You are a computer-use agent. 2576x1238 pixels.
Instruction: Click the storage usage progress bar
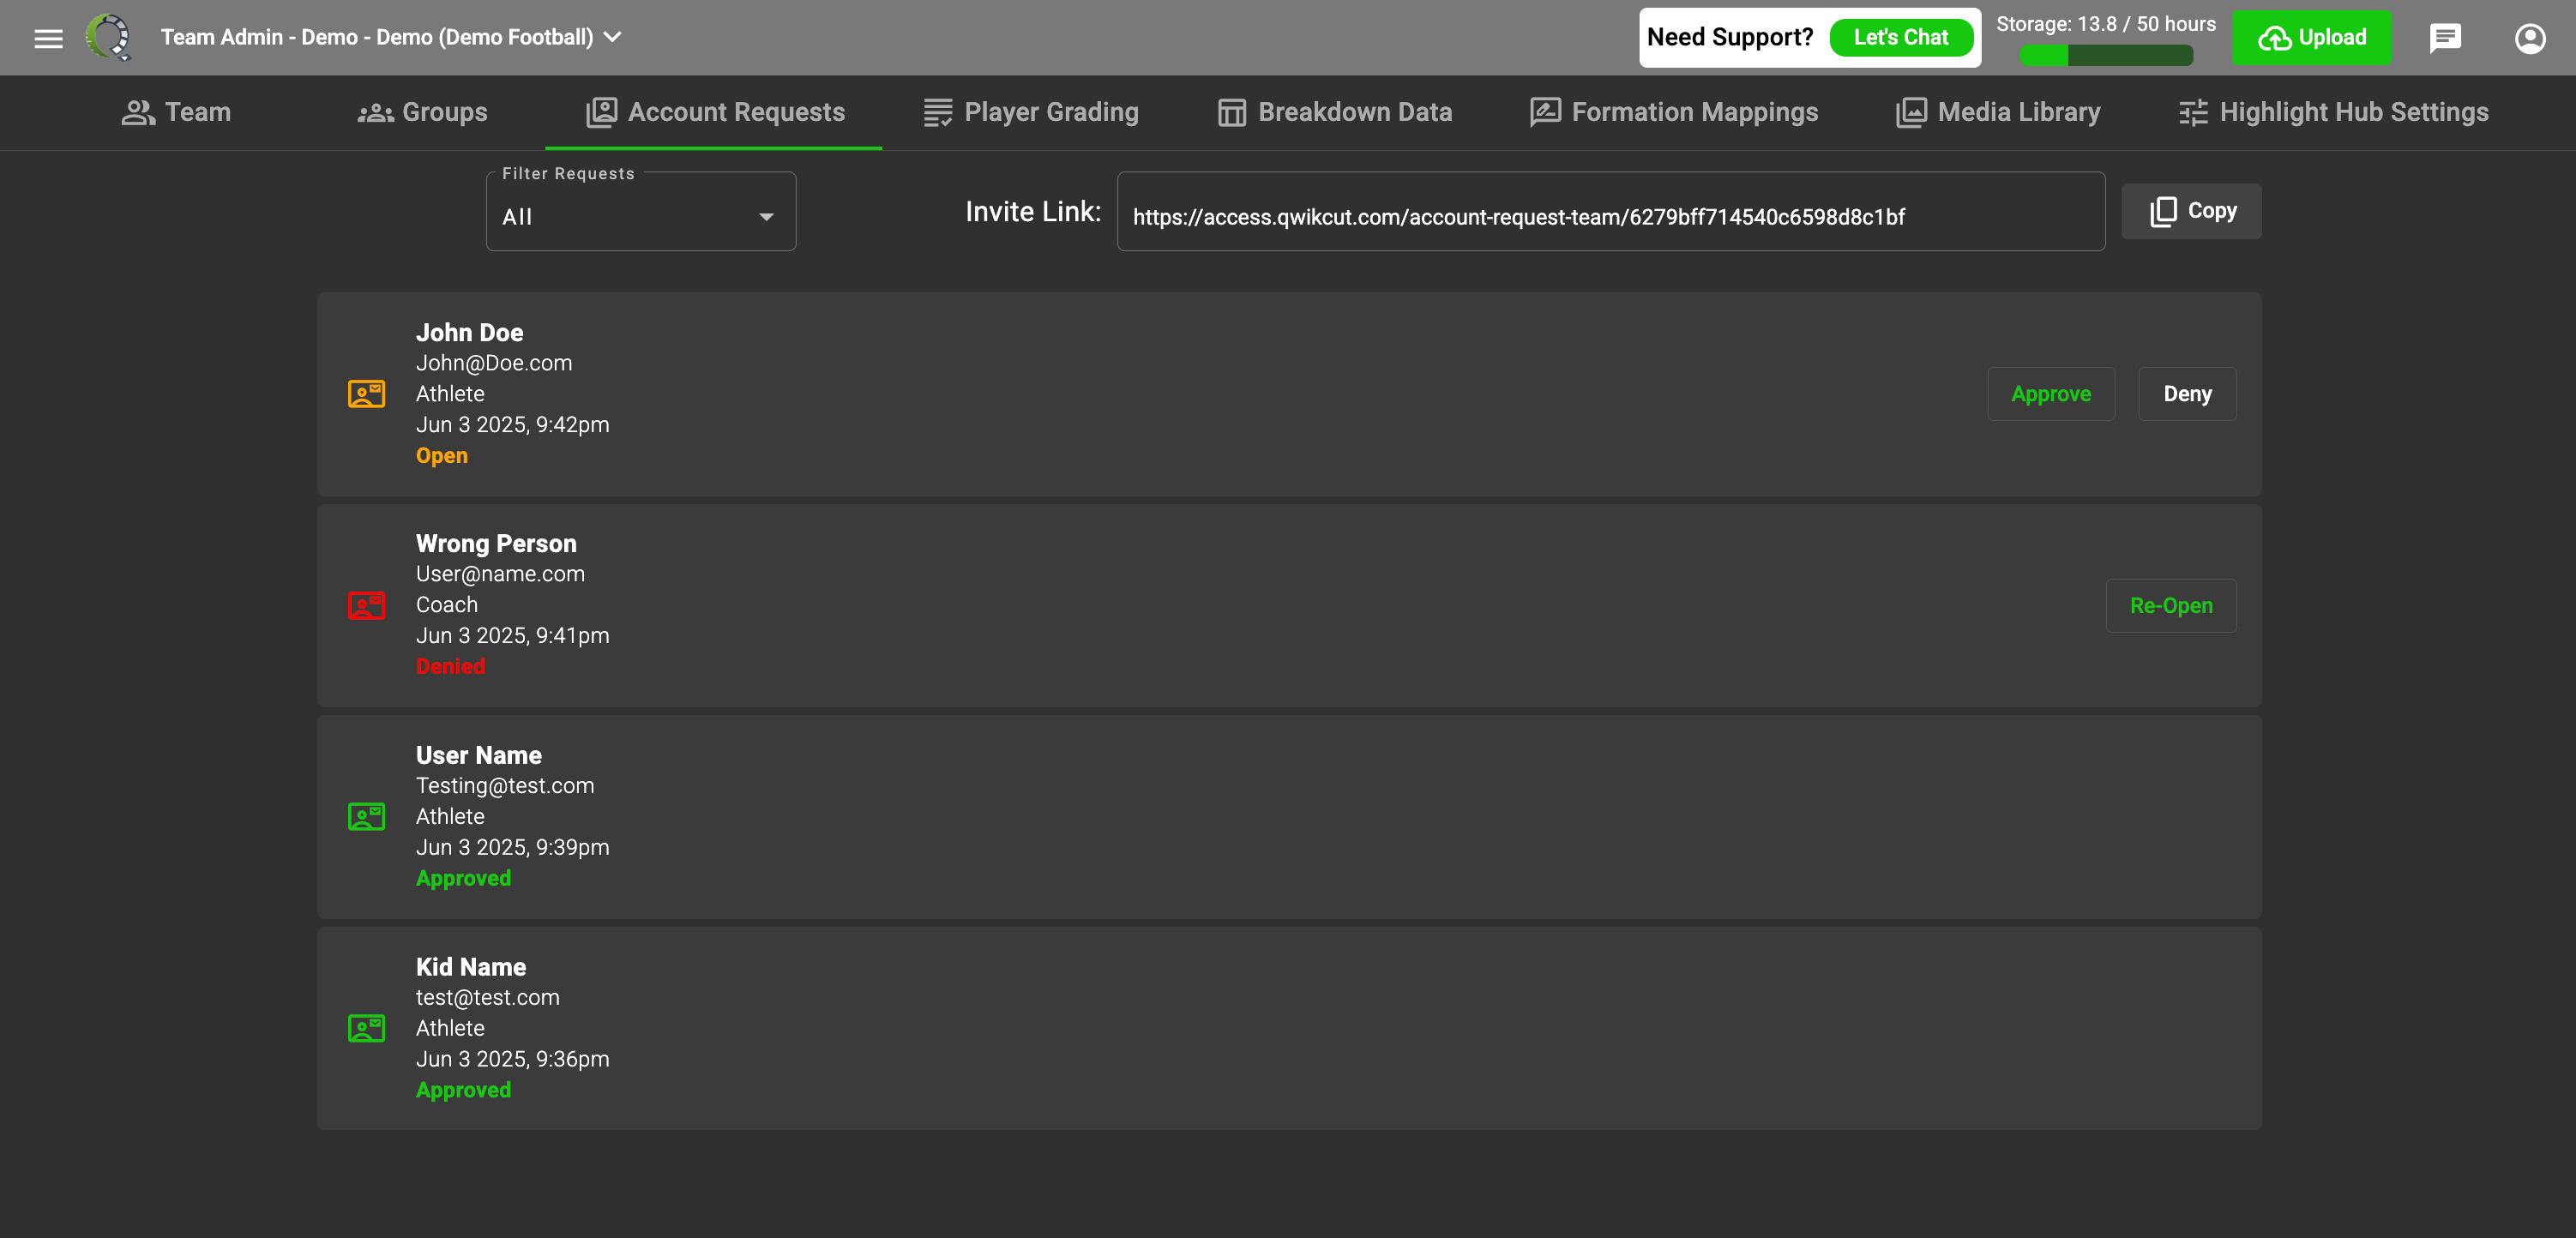tap(2106, 56)
